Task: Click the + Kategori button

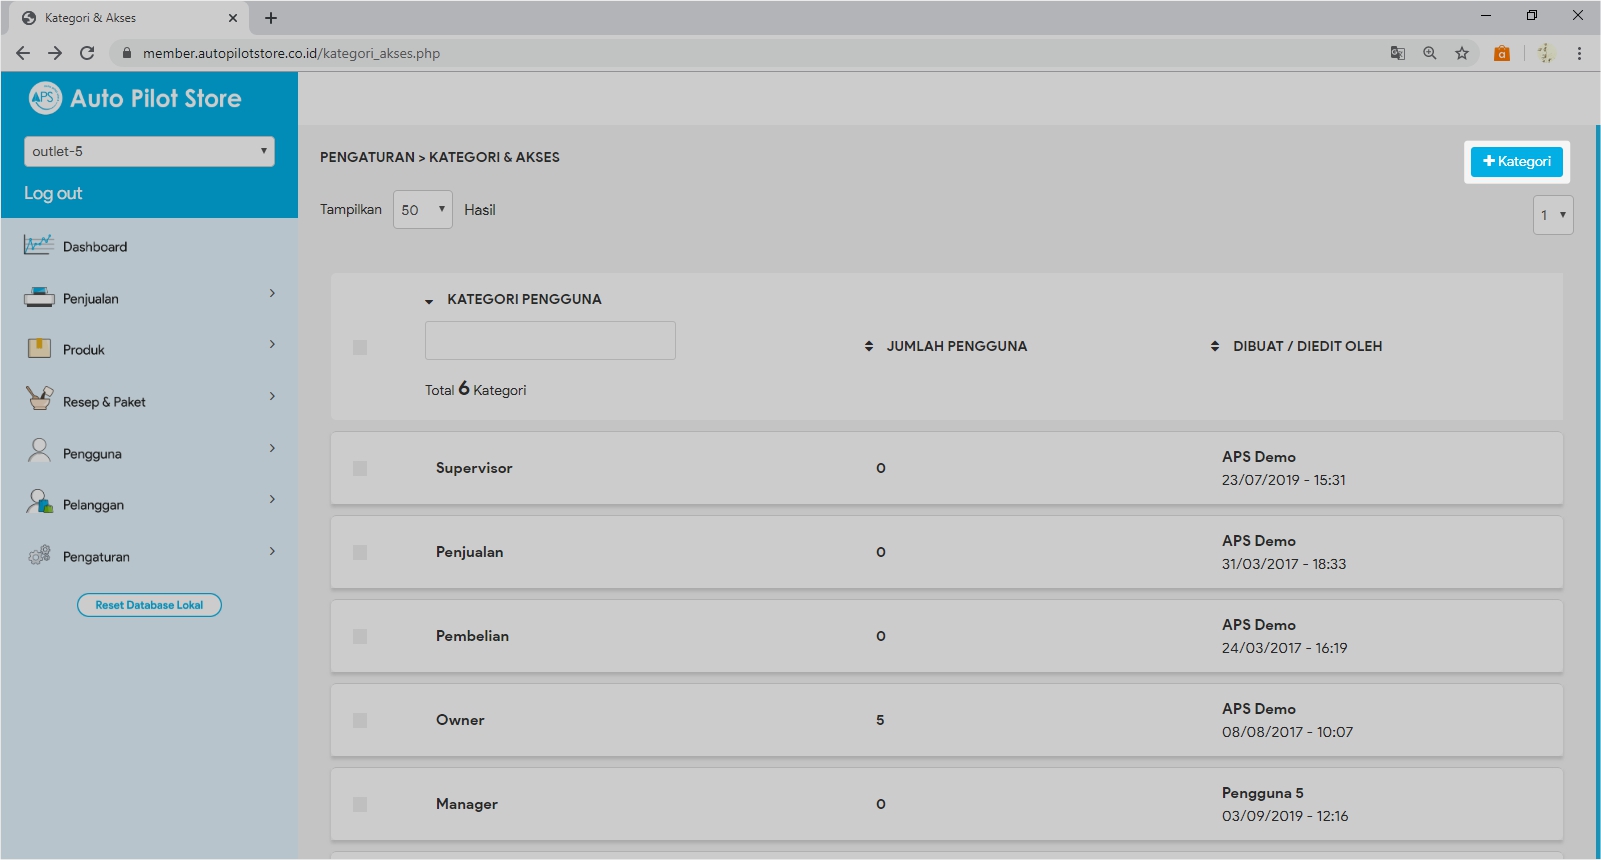Action: (1516, 162)
